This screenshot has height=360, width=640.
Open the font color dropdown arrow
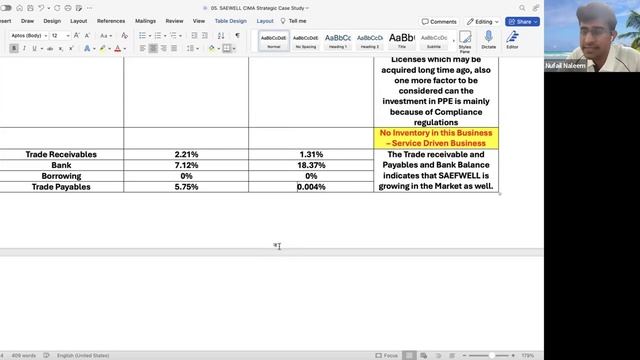(x=124, y=49)
